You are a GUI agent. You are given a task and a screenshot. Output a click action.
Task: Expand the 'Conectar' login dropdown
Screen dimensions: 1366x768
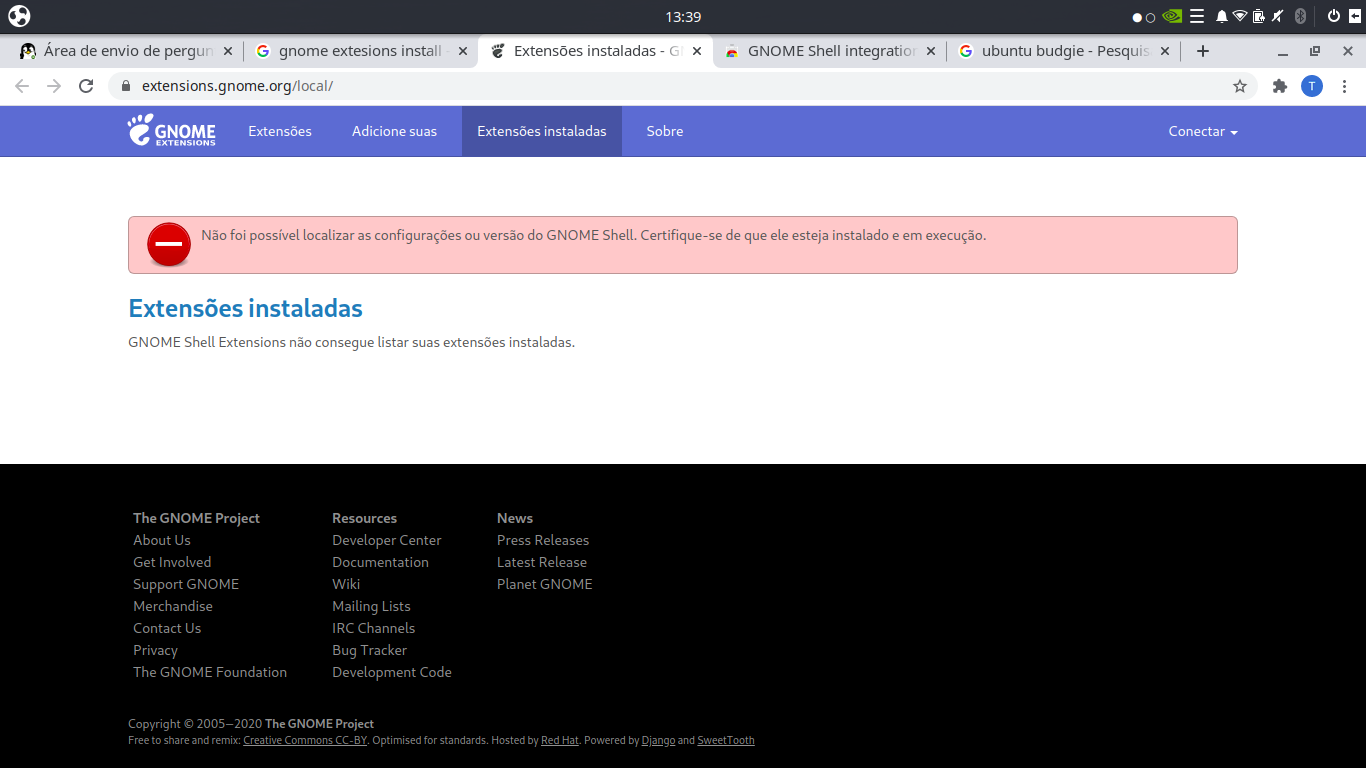click(1203, 131)
